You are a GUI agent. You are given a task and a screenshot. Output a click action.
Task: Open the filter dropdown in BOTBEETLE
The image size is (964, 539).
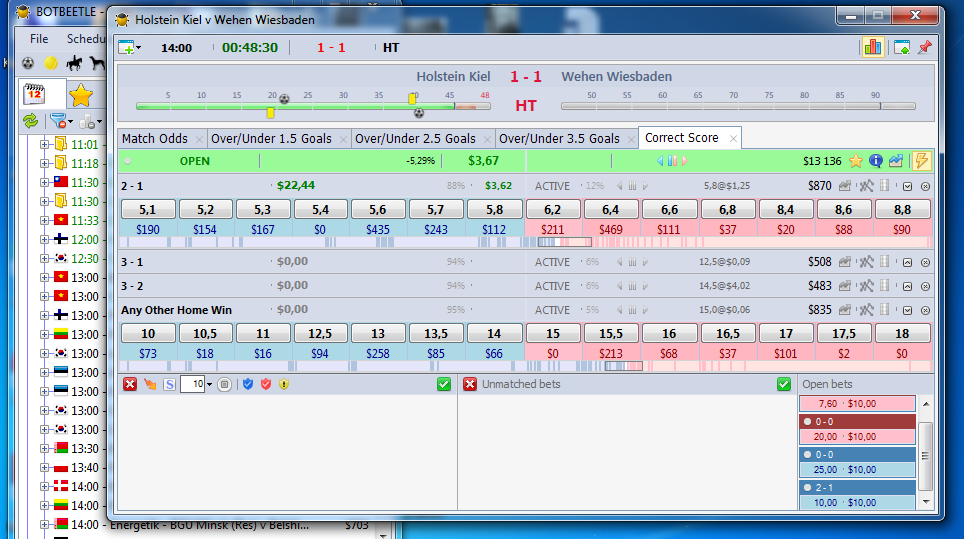[61, 122]
